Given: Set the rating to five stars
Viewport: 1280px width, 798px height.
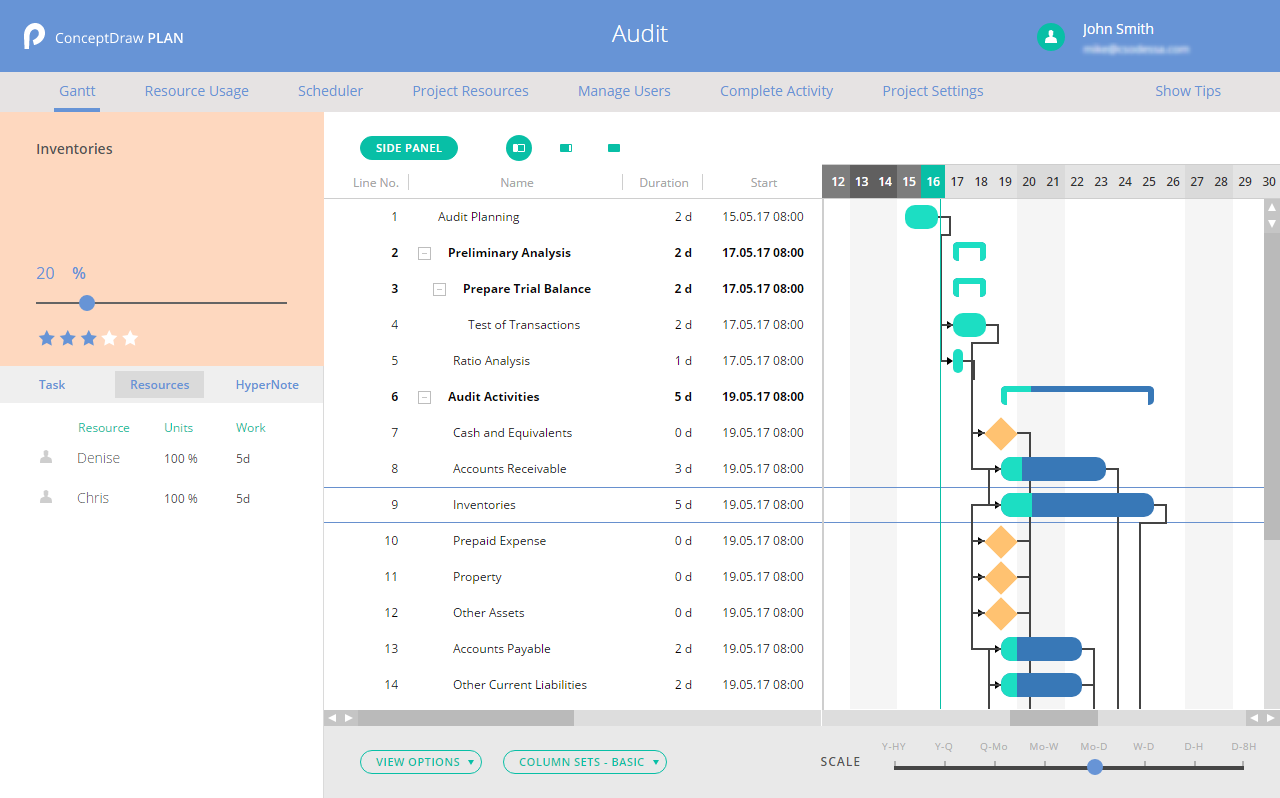Looking at the screenshot, I should point(130,339).
